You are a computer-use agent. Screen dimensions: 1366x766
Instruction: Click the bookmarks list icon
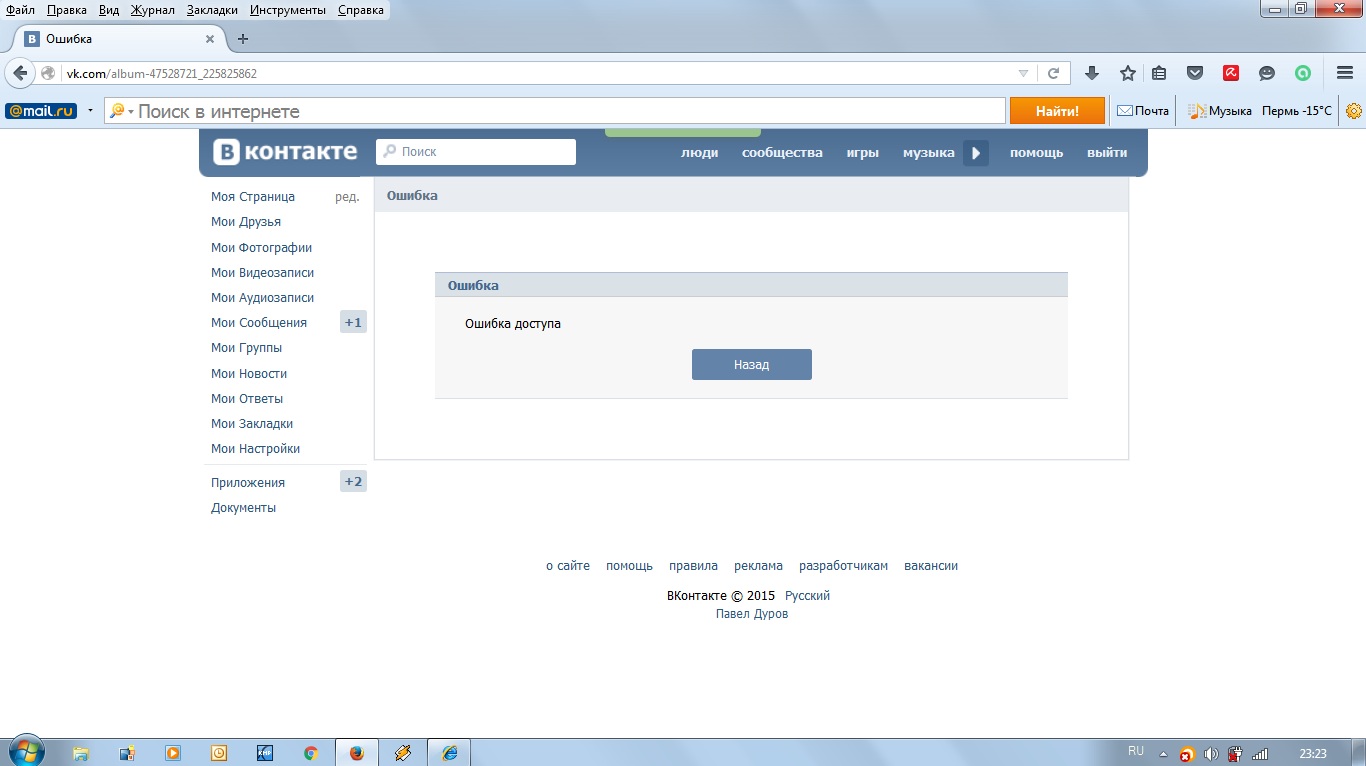coord(1159,73)
